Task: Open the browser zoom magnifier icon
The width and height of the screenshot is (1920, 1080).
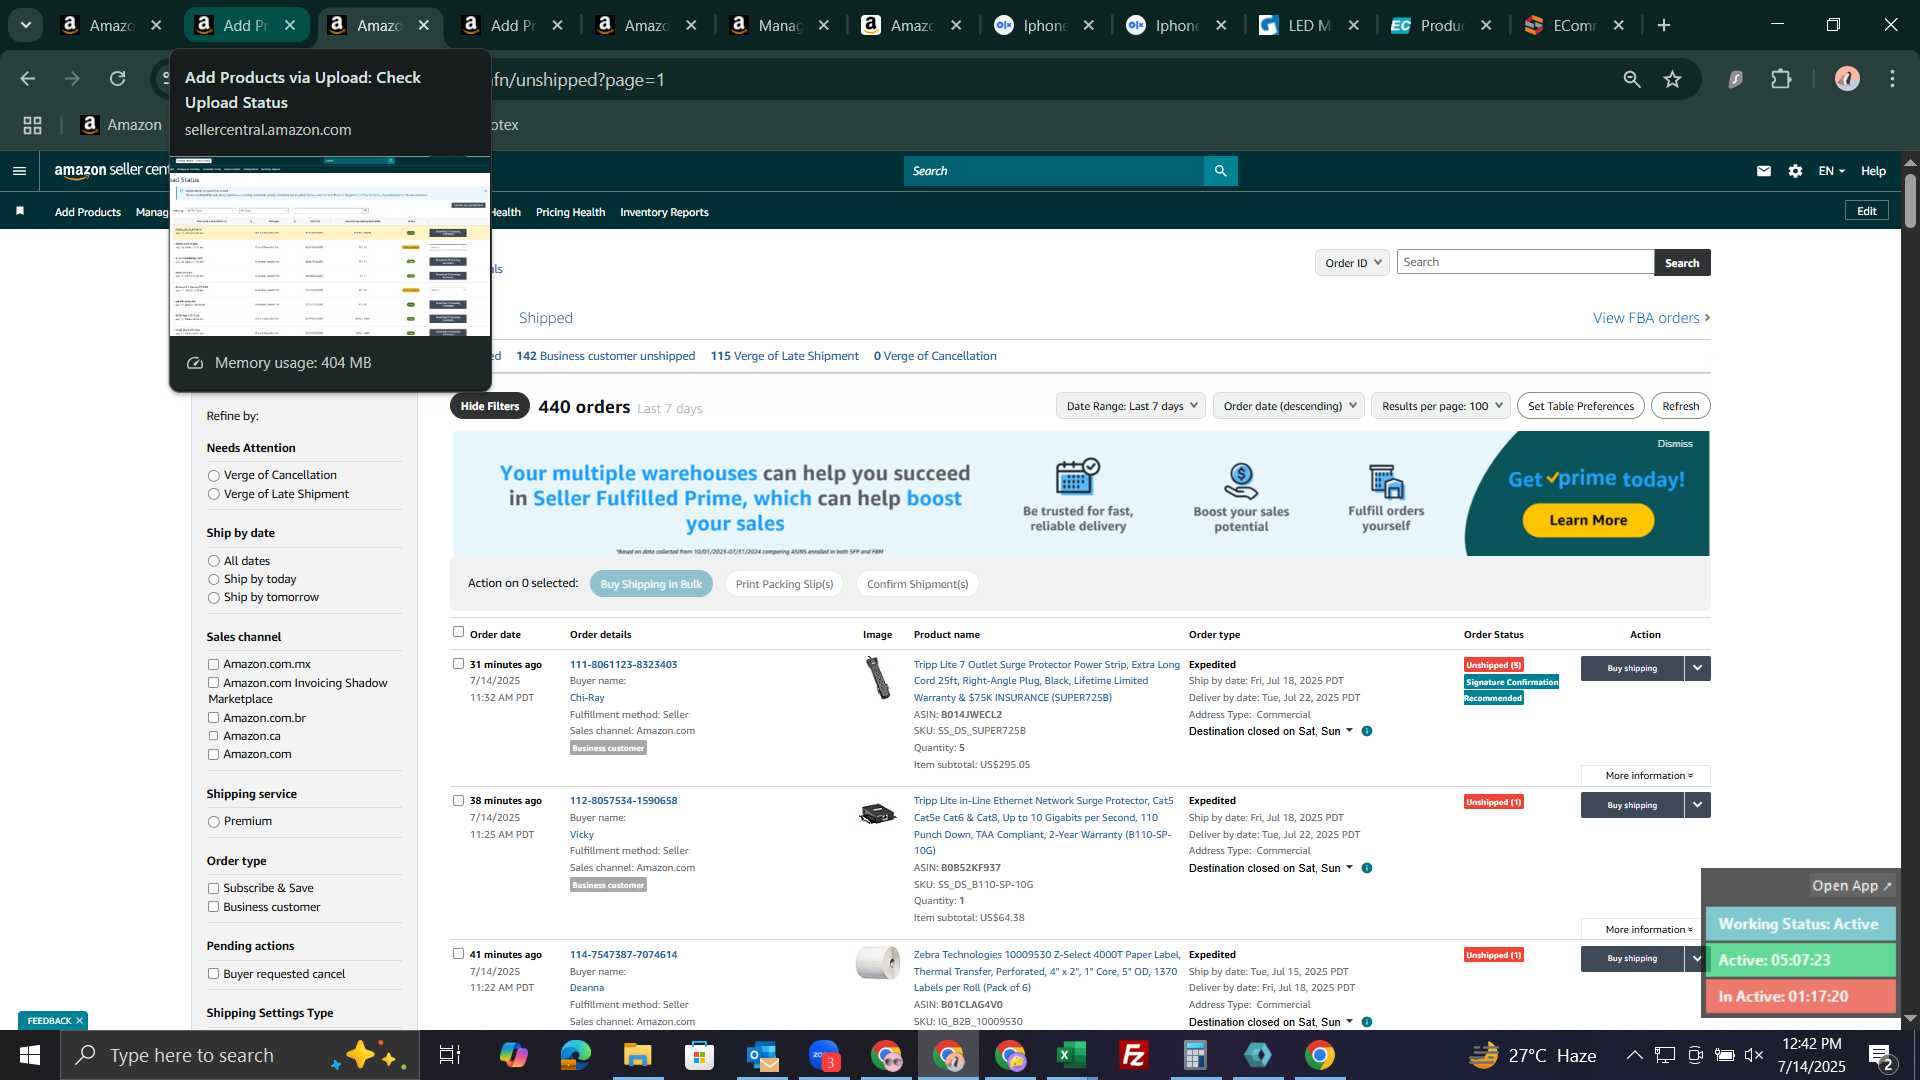Action: 1631,79
